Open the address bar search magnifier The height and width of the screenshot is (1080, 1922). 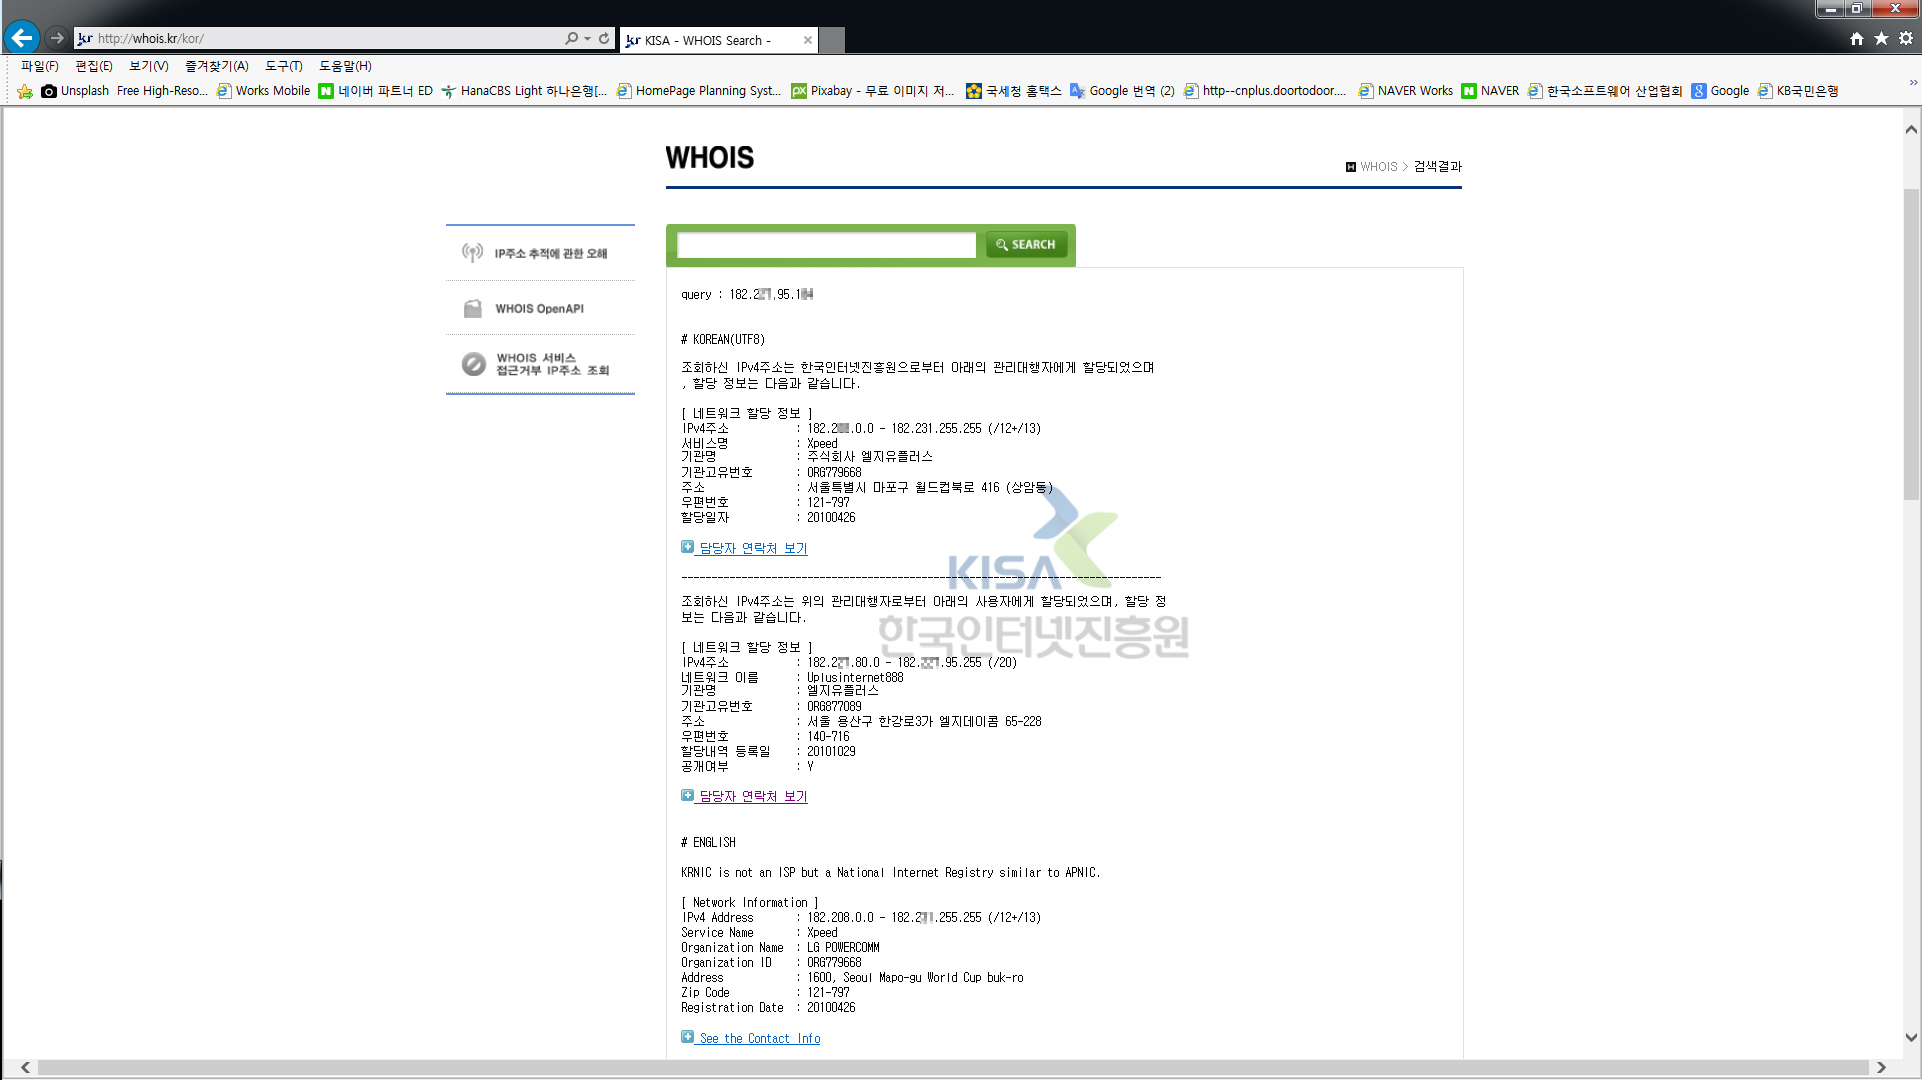pyautogui.click(x=571, y=38)
